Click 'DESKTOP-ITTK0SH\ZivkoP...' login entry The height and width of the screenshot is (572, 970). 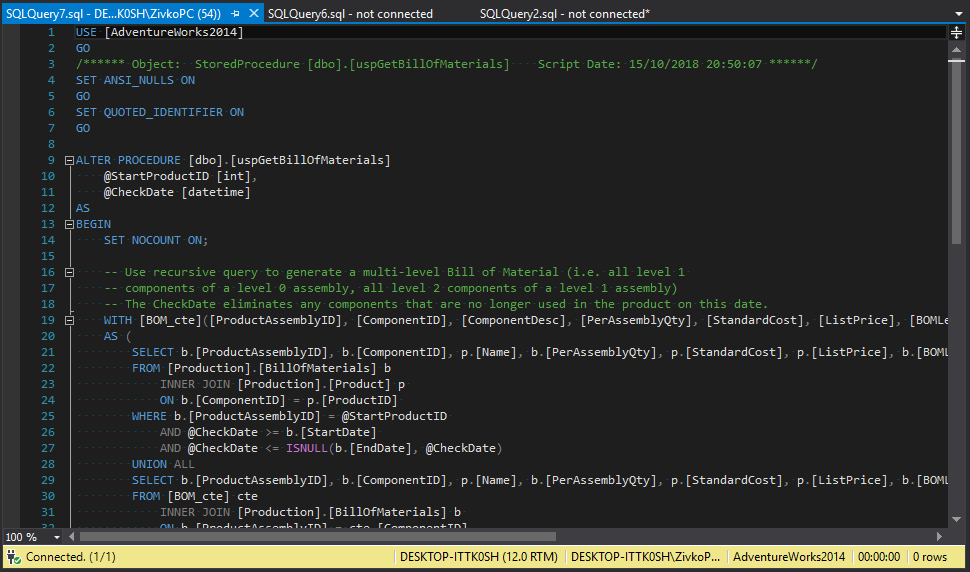(645, 557)
